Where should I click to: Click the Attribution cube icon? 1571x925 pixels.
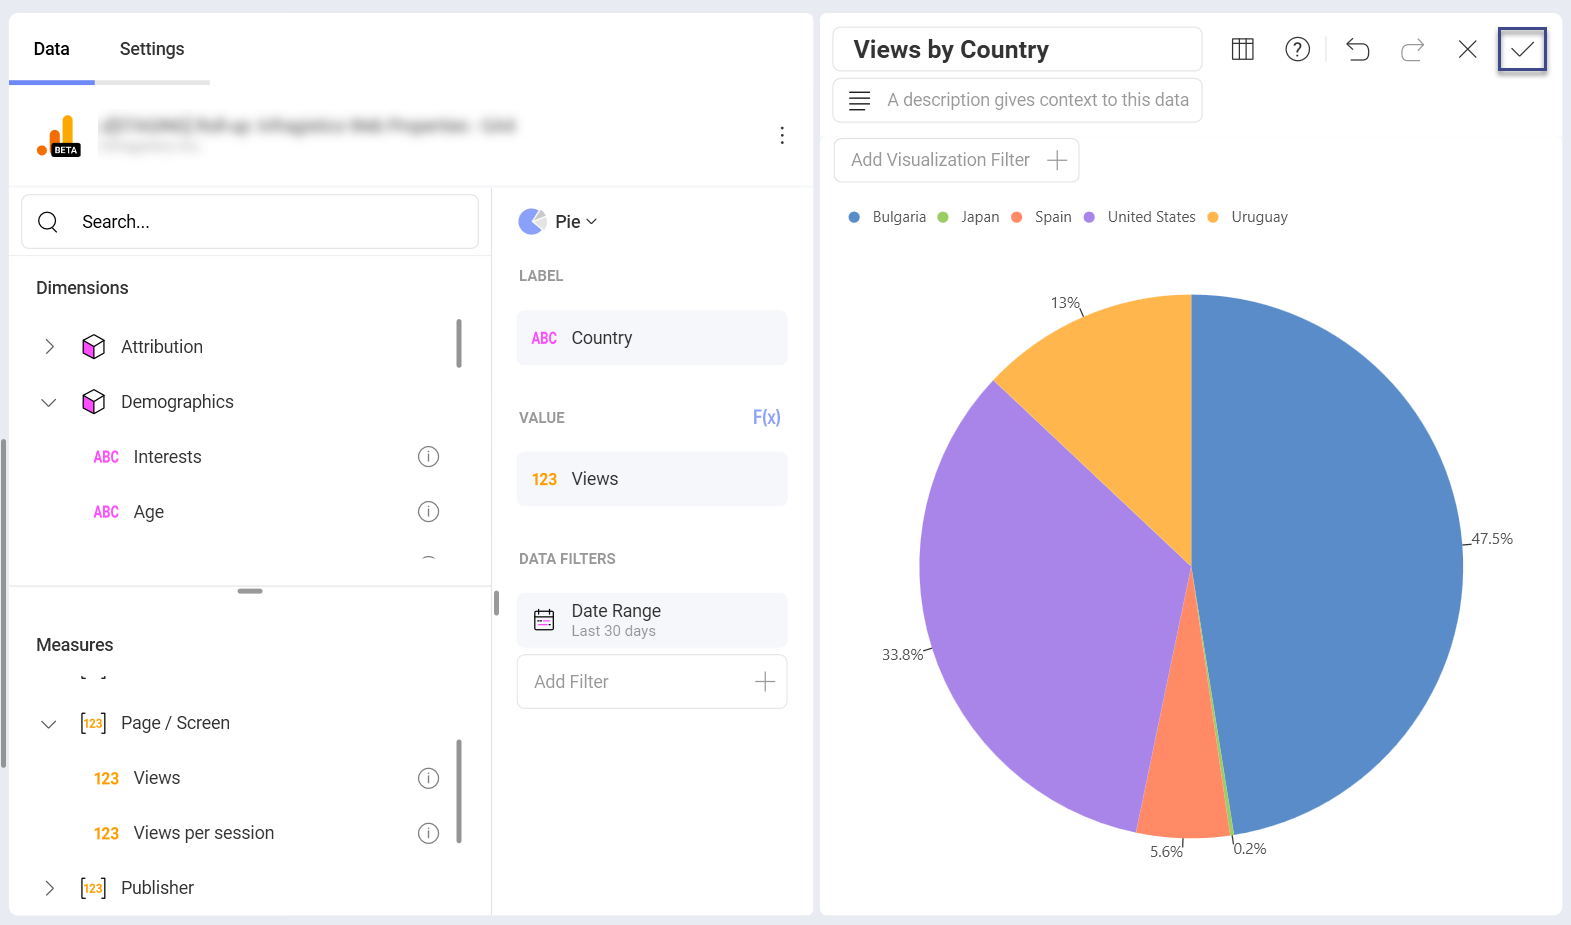(x=94, y=347)
